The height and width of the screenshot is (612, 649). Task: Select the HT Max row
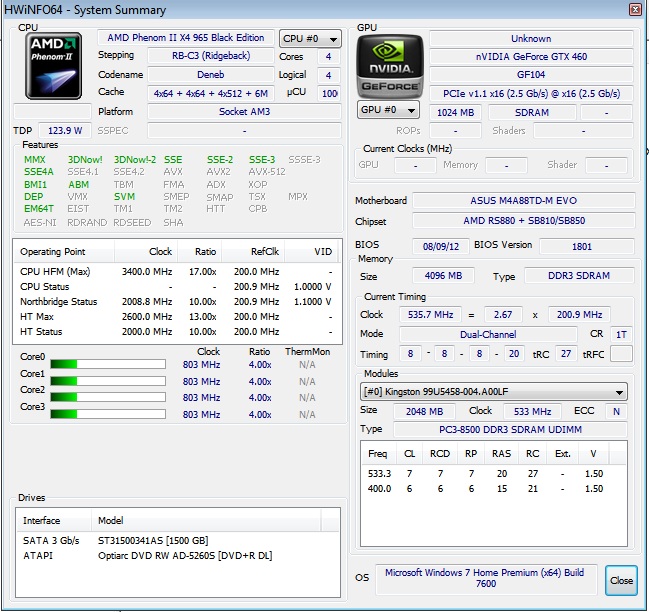177,317
